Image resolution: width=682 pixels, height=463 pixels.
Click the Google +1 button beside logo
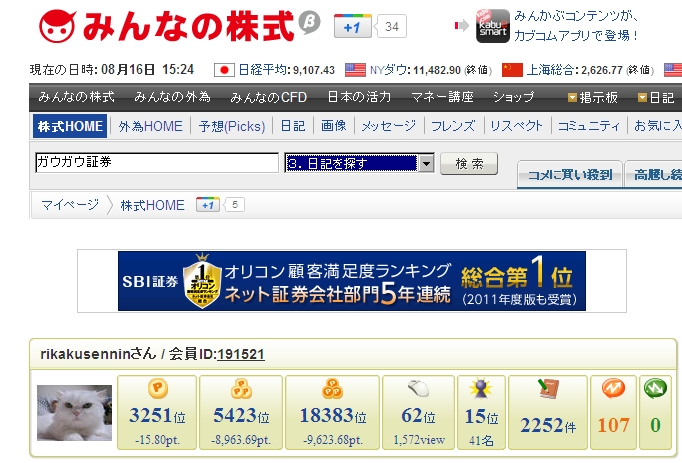353,27
